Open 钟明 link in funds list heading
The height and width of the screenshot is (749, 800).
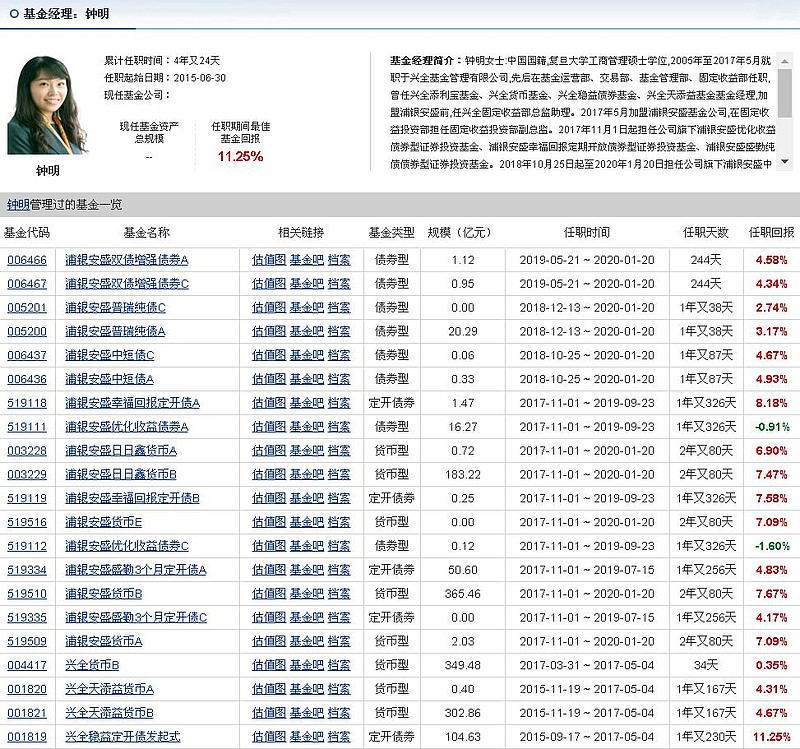(18, 205)
